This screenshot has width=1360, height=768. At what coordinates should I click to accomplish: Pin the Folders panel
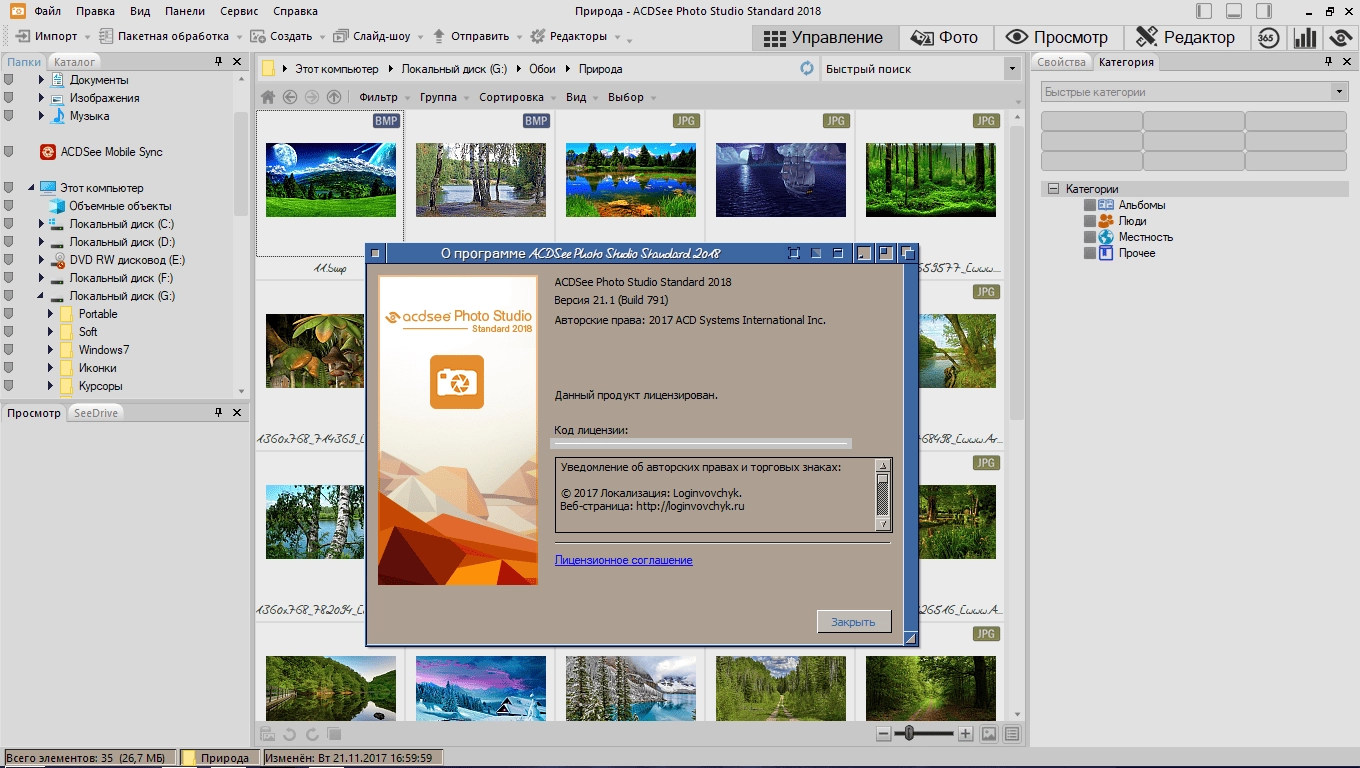tap(219, 62)
